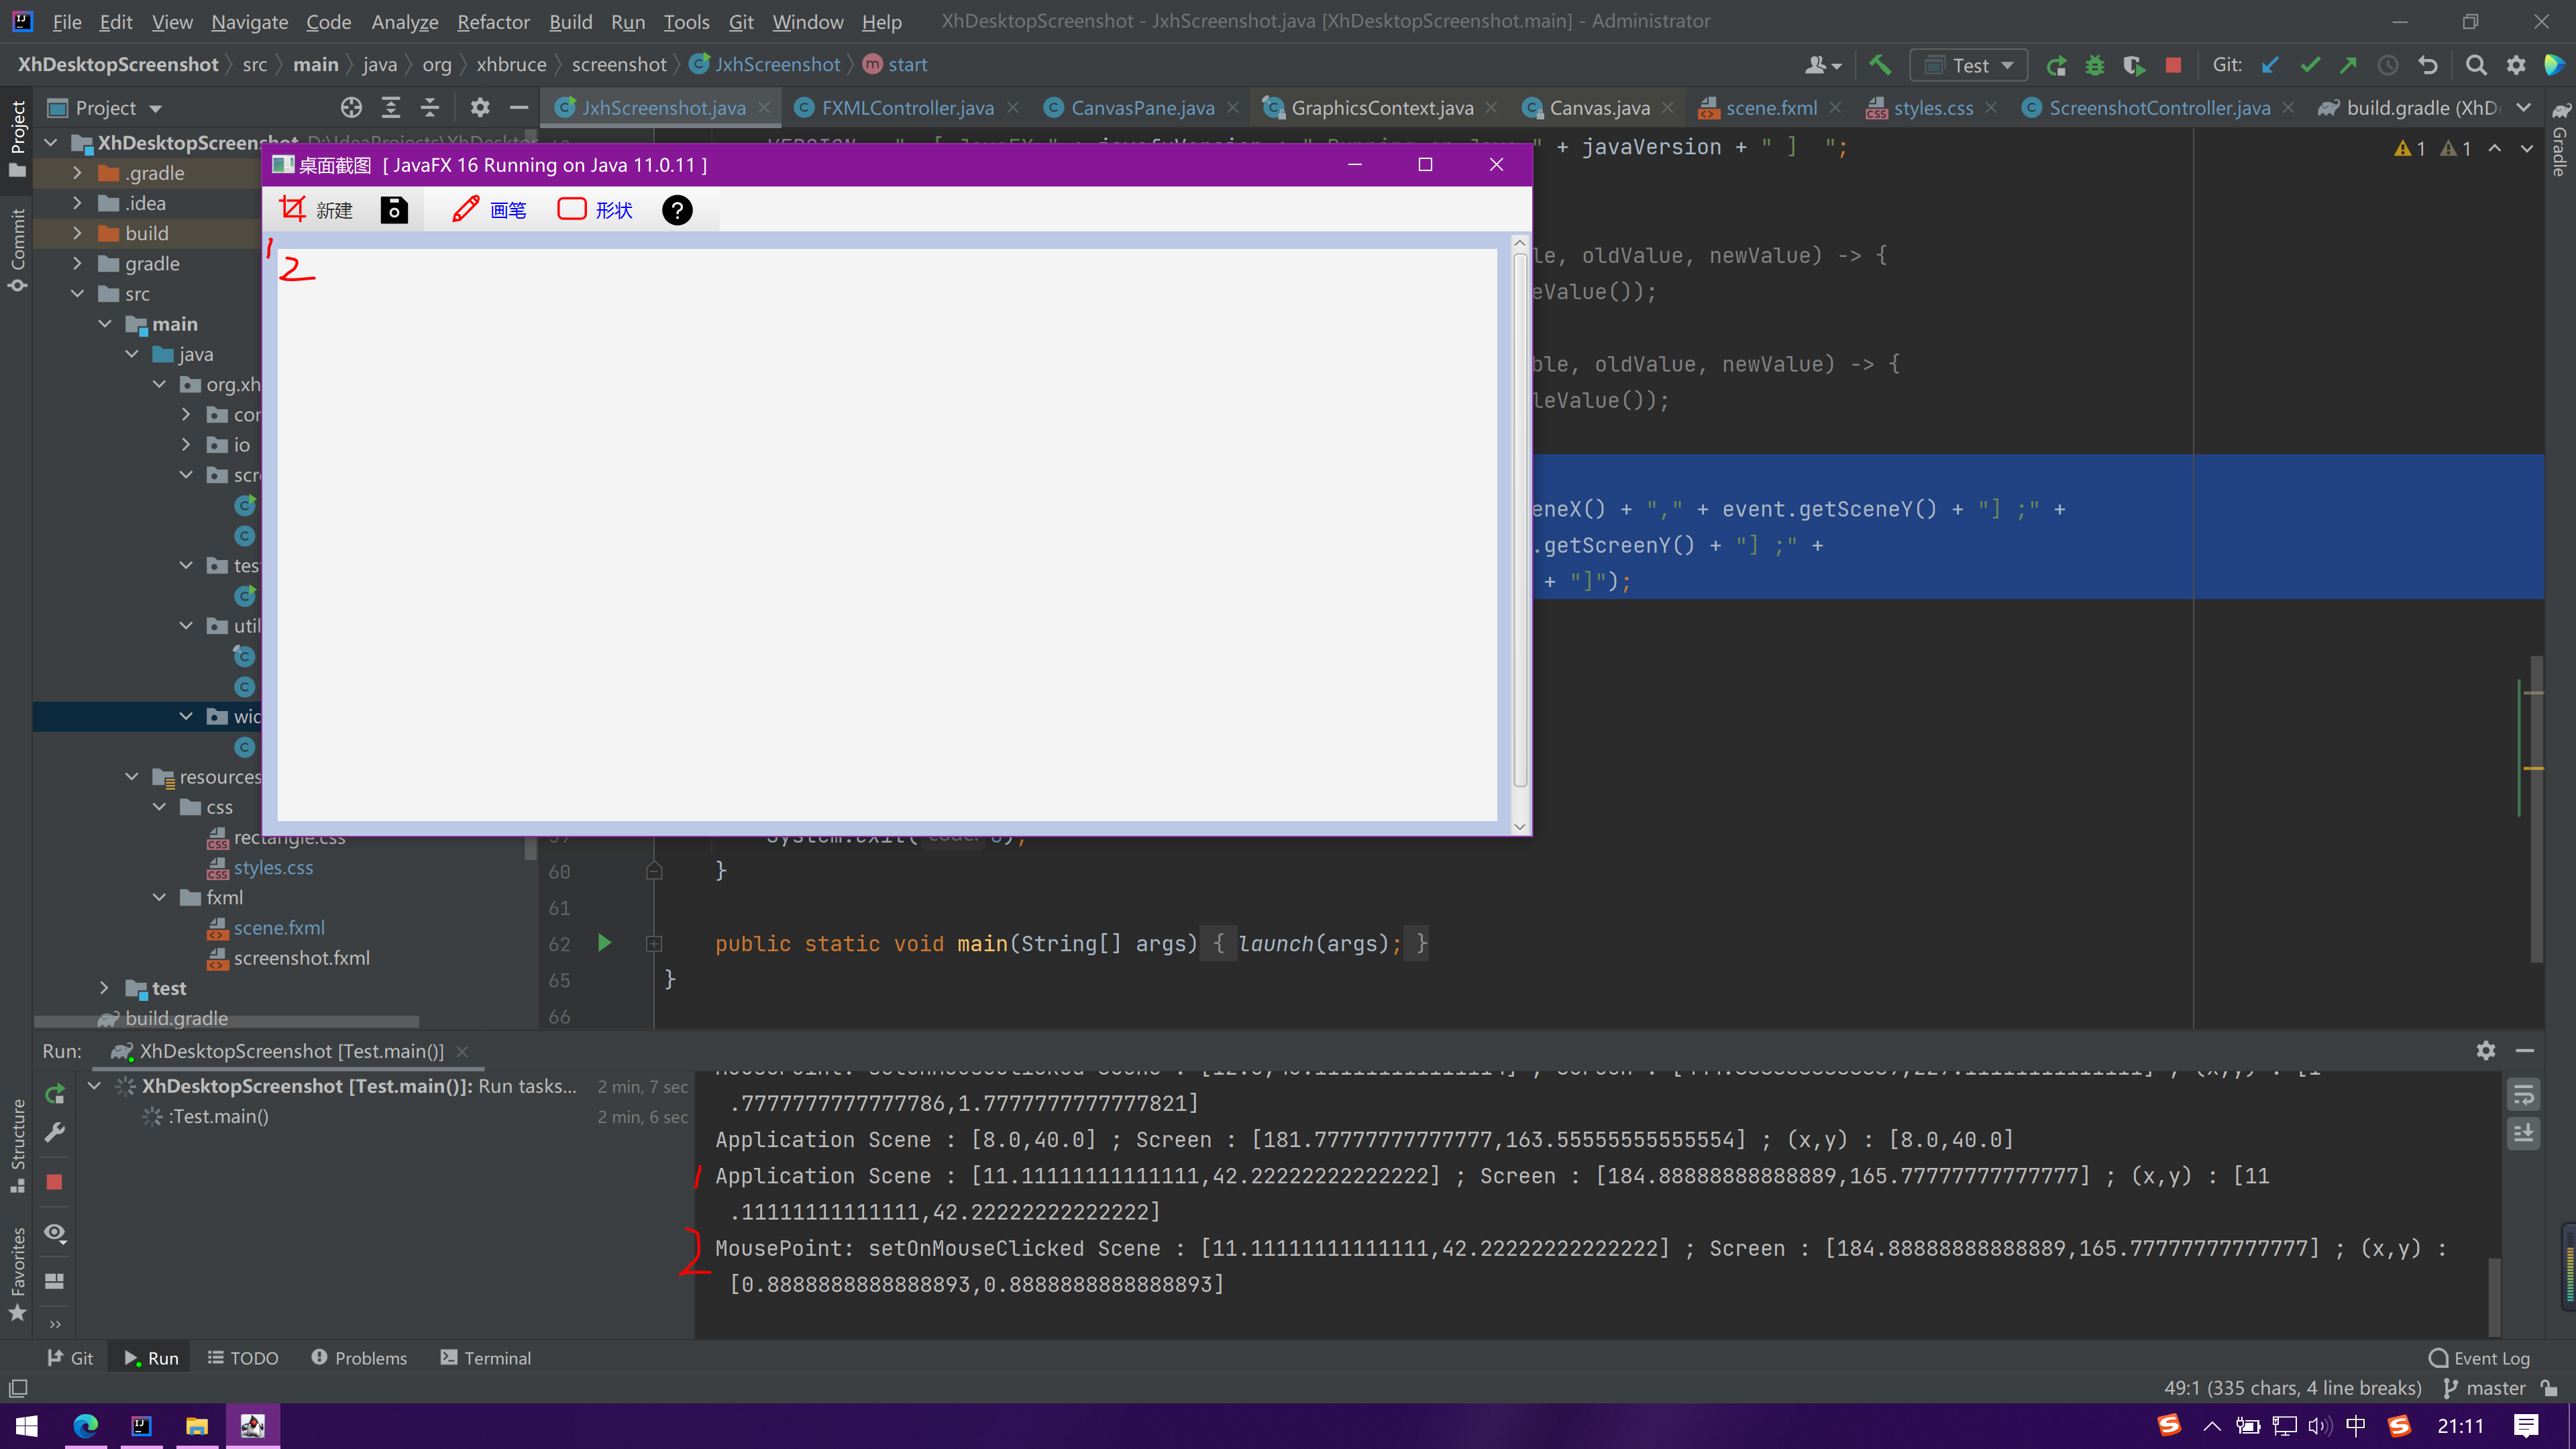Click the Build hammer icon in toolbar
Image resolution: width=2576 pixels, height=1449 pixels.
pos(1879,65)
